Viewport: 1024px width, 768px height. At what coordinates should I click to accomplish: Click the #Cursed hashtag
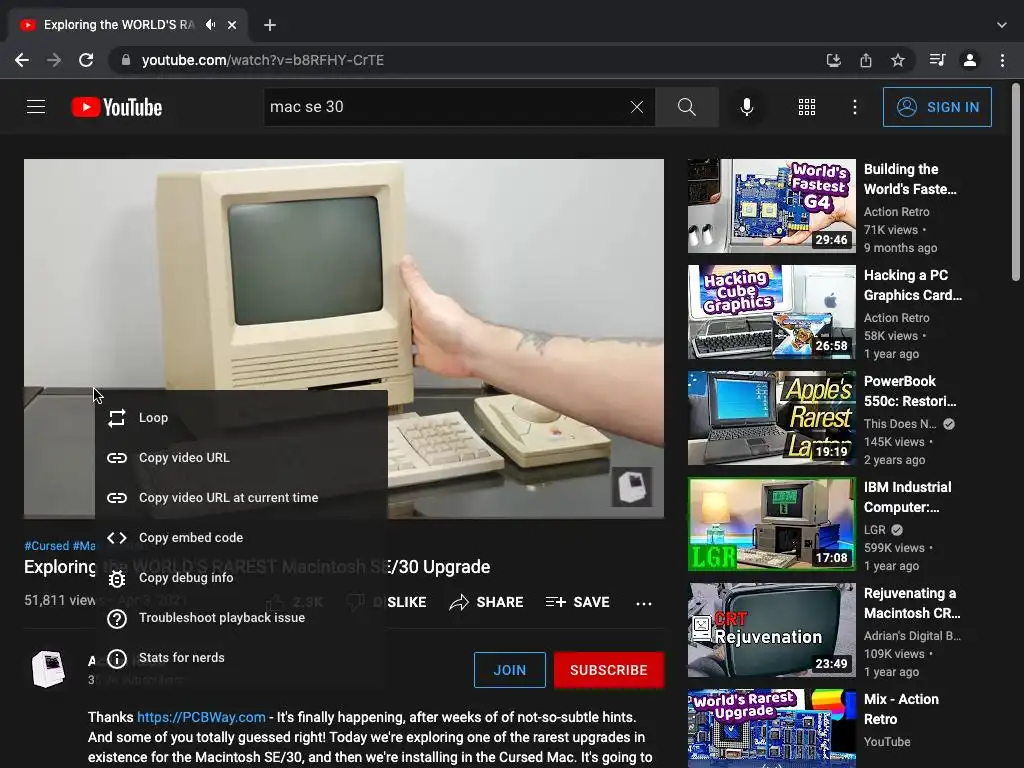46,545
